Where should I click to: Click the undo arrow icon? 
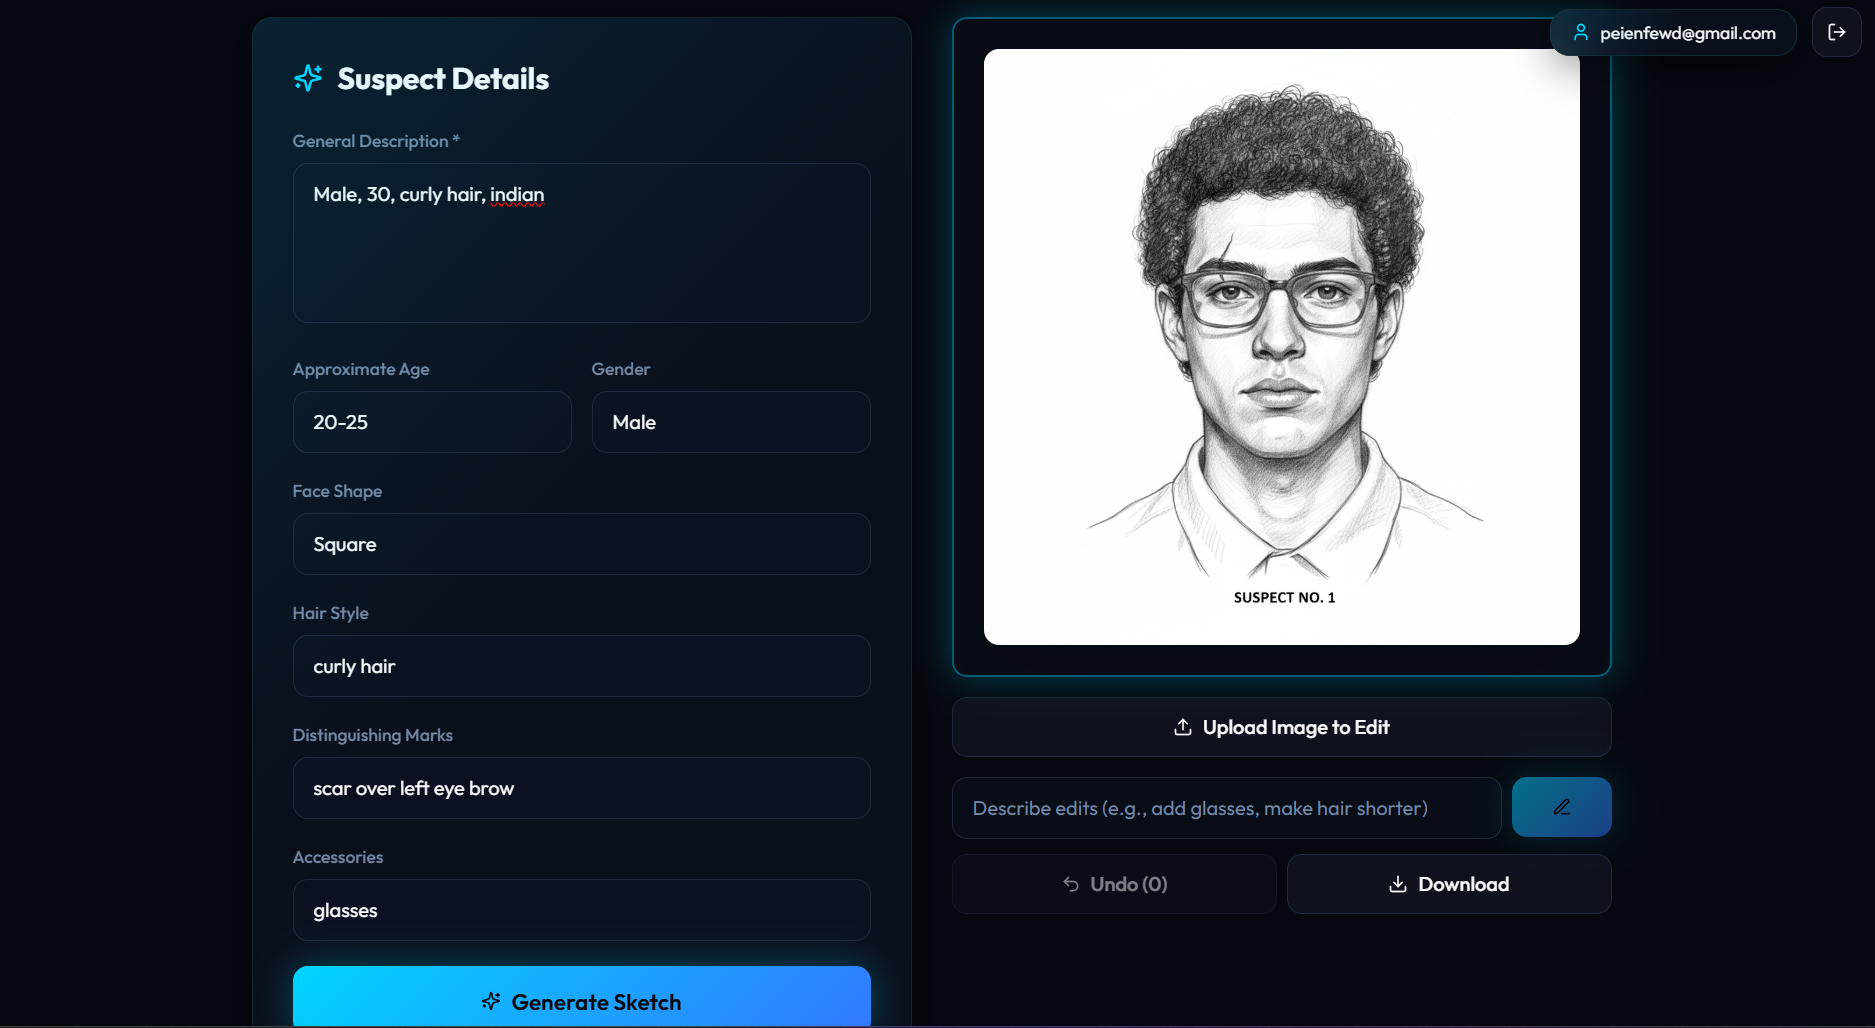[1071, 884]
